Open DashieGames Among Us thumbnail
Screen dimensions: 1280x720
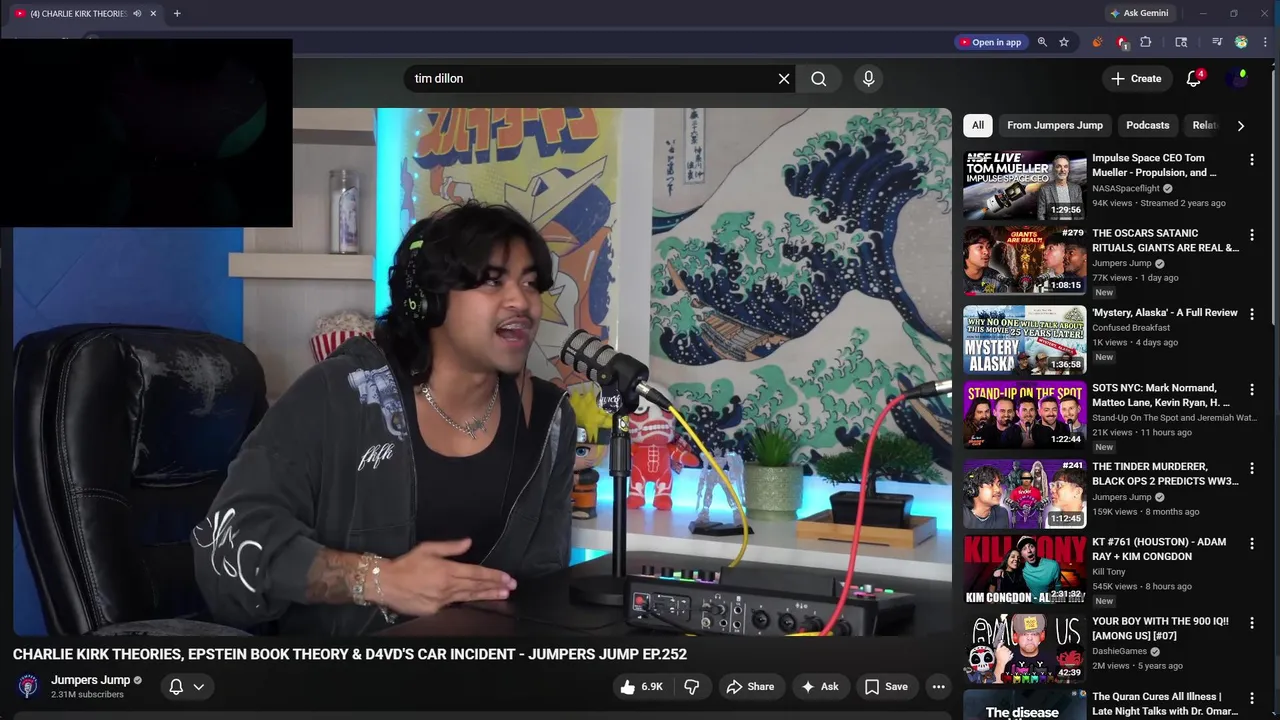tap(1024, 648)
